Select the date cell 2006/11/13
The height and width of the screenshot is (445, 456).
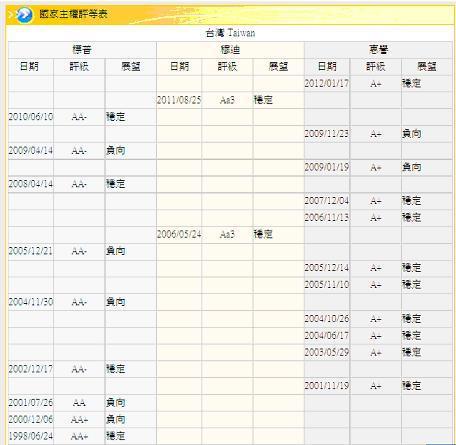(327, 217)
